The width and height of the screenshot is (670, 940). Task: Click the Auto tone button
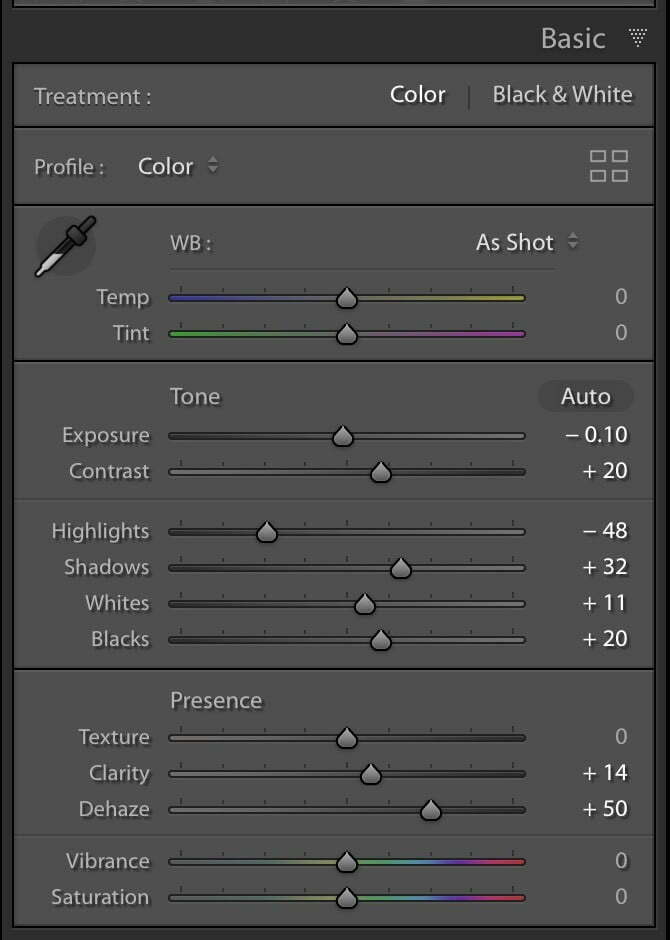point(586,396)
